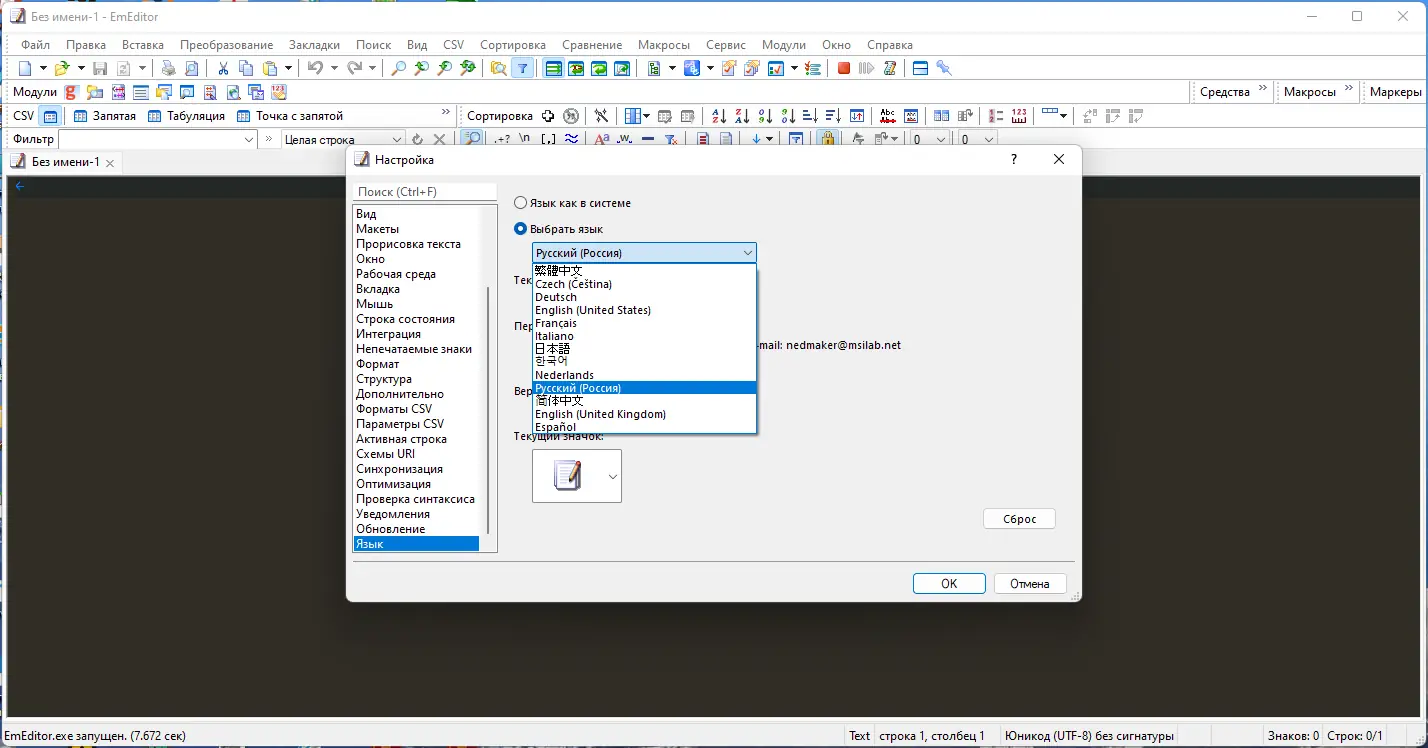
Task: Click the refresh filter icon
Action: point(417,140)
